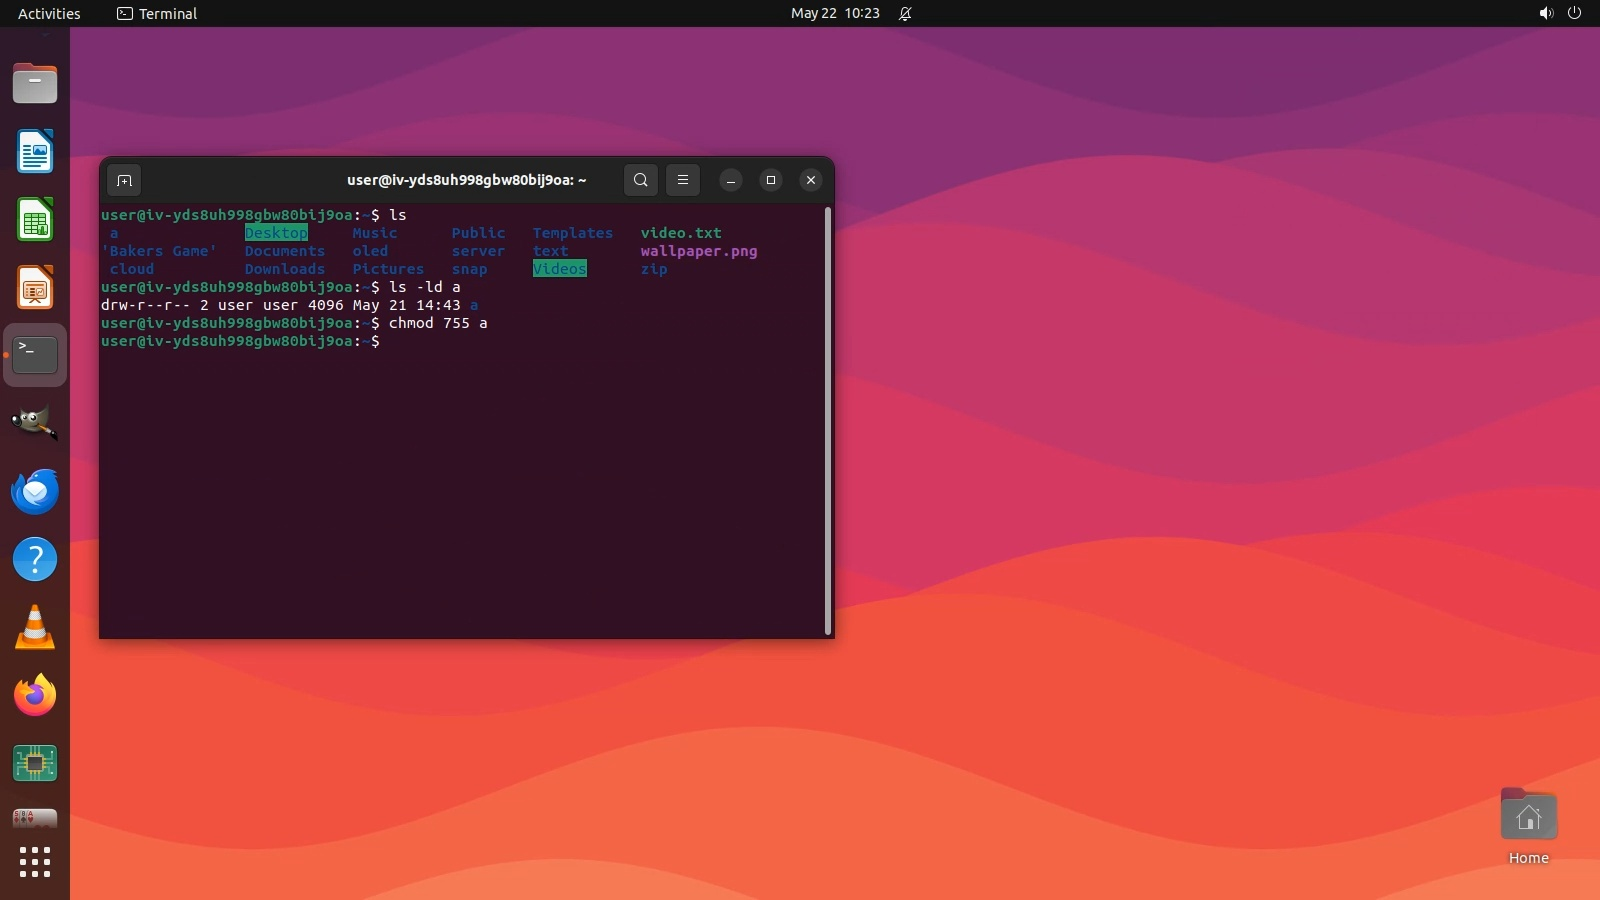Open the Files manager from dock
Viewport: 1600px width, 900px height.
35,84
